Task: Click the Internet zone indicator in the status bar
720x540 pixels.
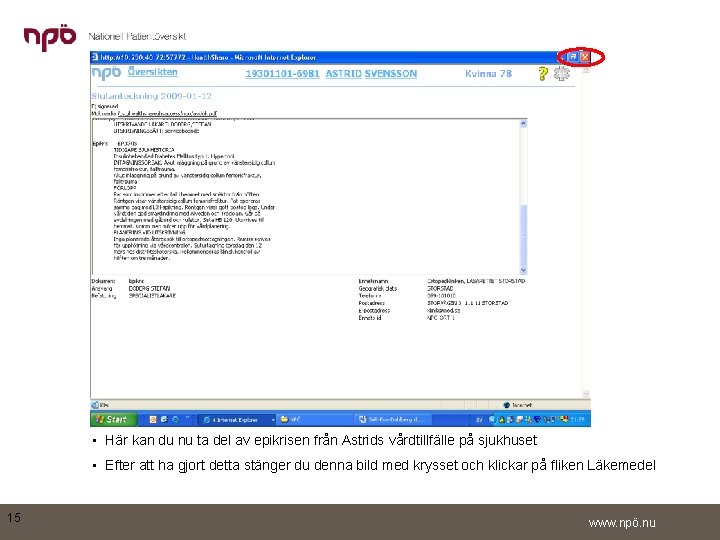Action: 518,405
